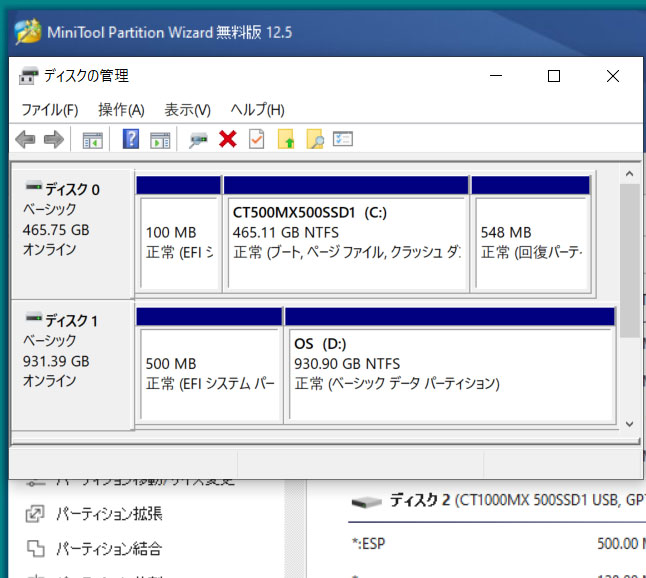Image resolution: width=646 pixels, height=578 pixels.
Task: Click the パーティション結合 icon in MiniTool sidebar
Action: point(35,548)
